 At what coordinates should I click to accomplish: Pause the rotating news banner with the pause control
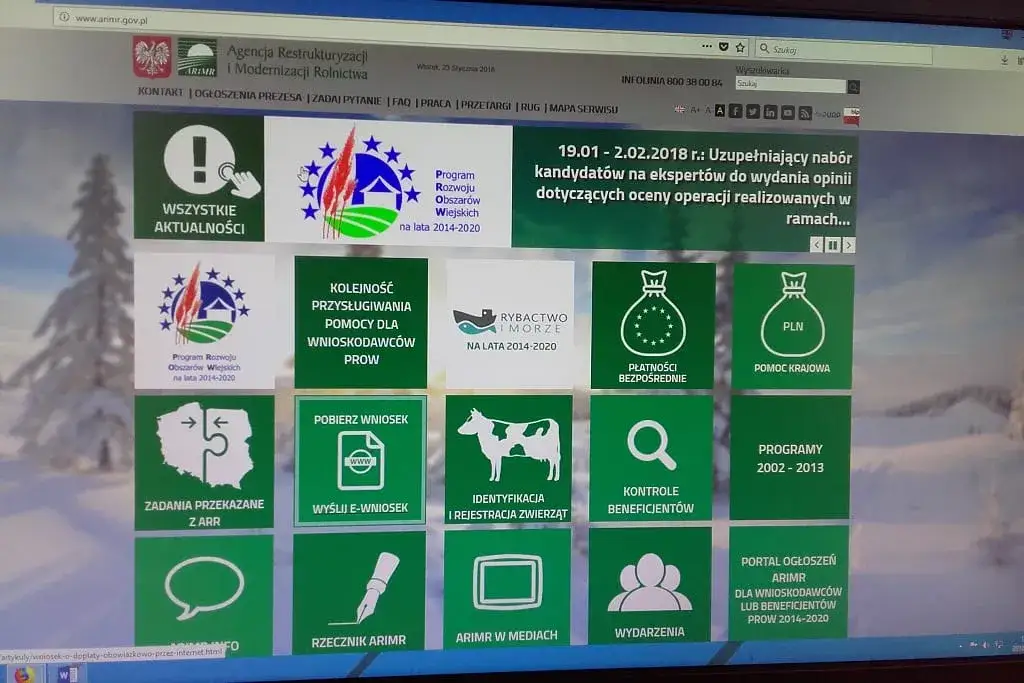tap(831, 243)
